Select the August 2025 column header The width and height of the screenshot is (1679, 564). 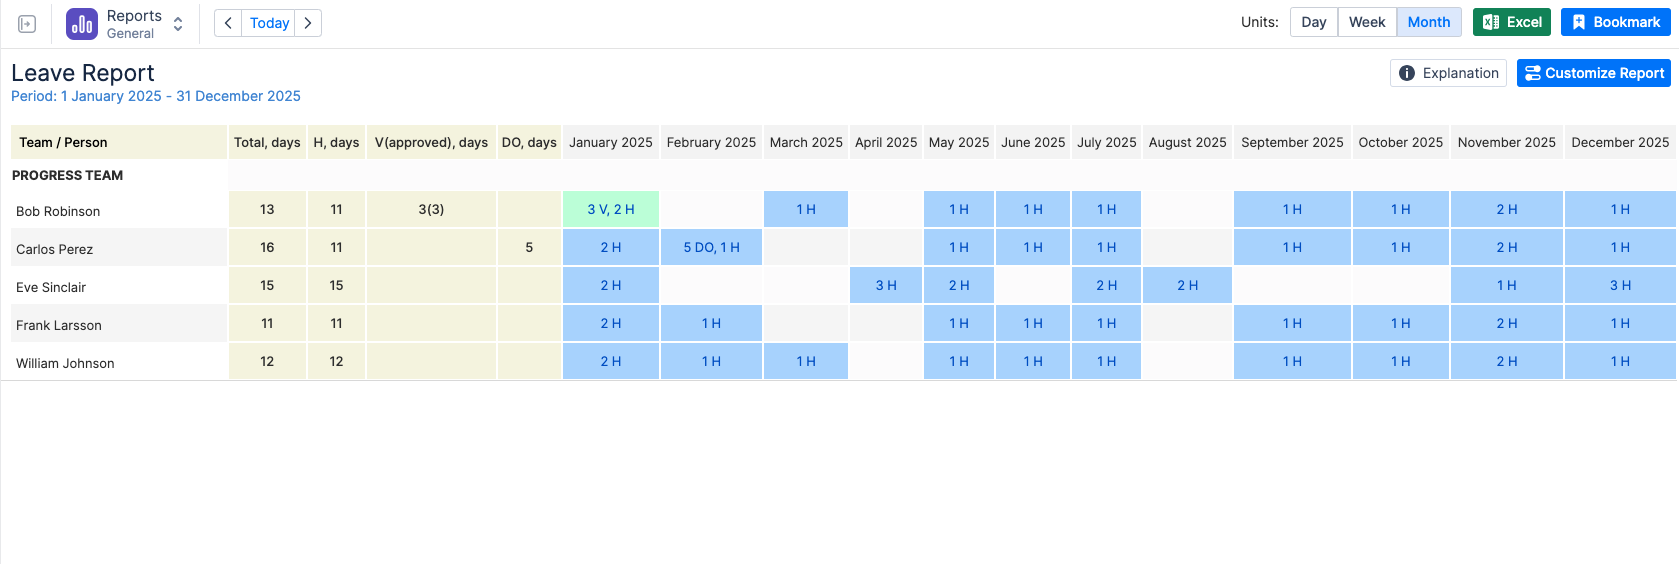1187,142
